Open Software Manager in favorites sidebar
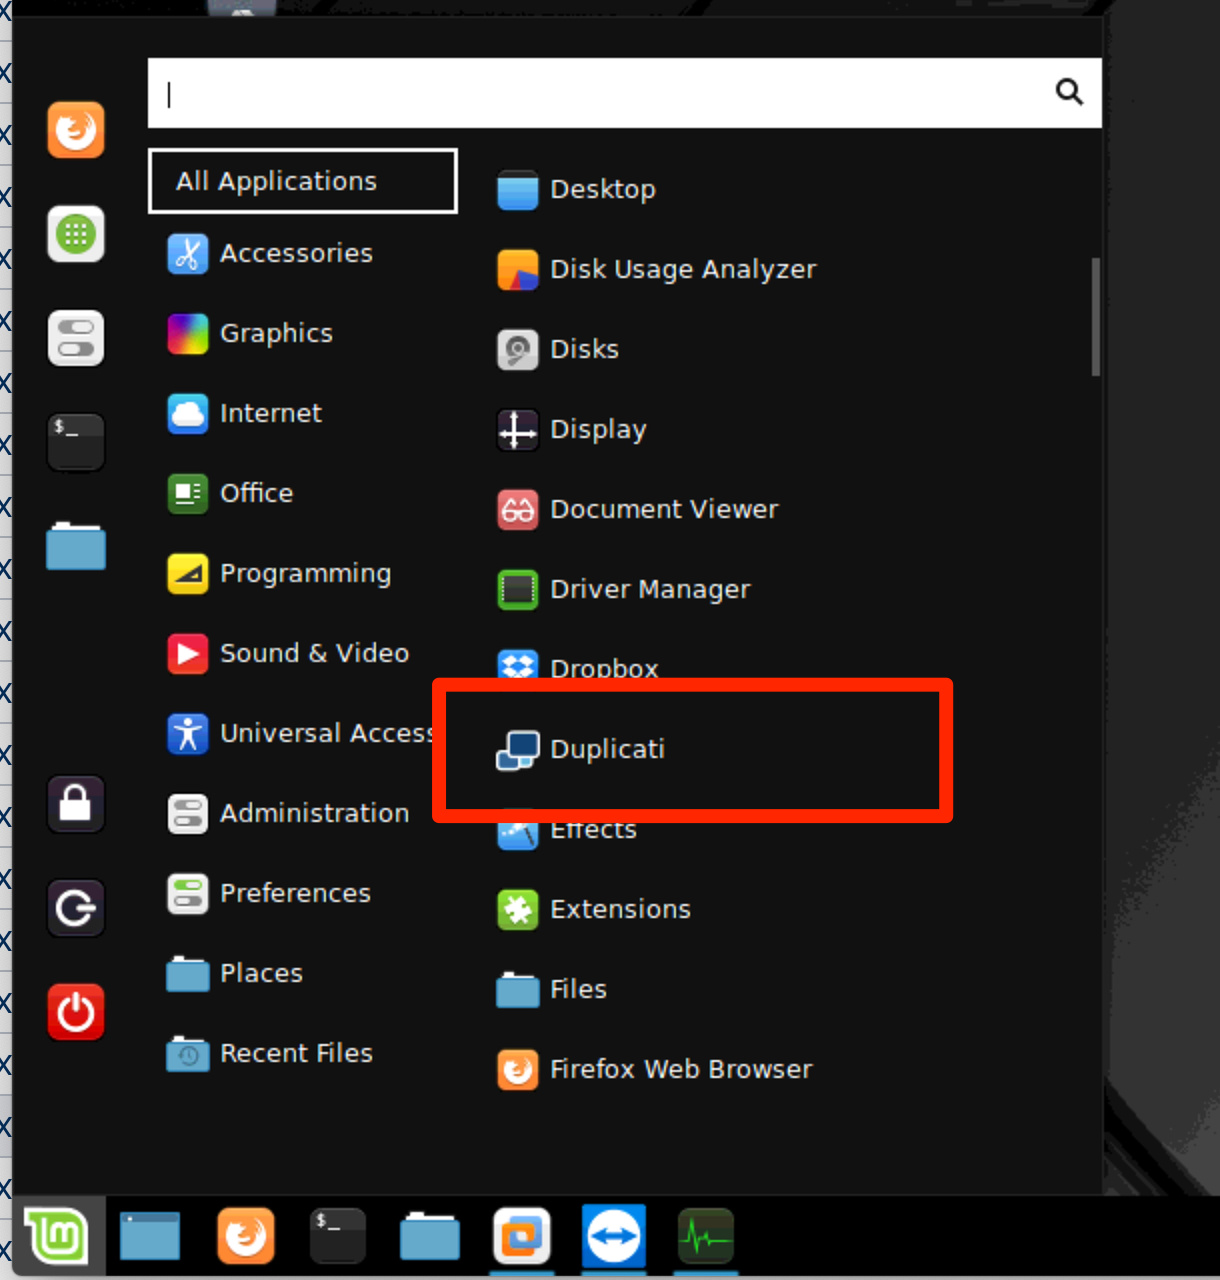Viewport: 1220px width, 1280px height. pyautogui.click(x=76, y=234)
